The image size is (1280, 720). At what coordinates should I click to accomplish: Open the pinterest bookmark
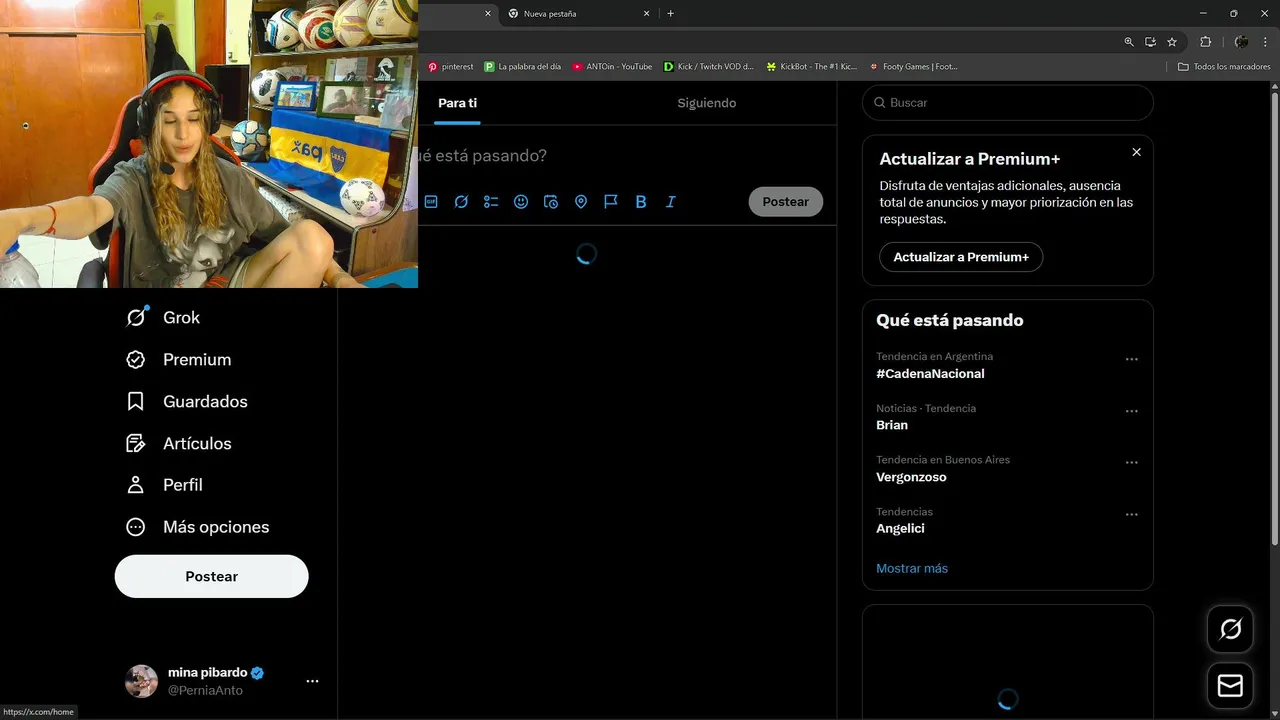point(450,67)
